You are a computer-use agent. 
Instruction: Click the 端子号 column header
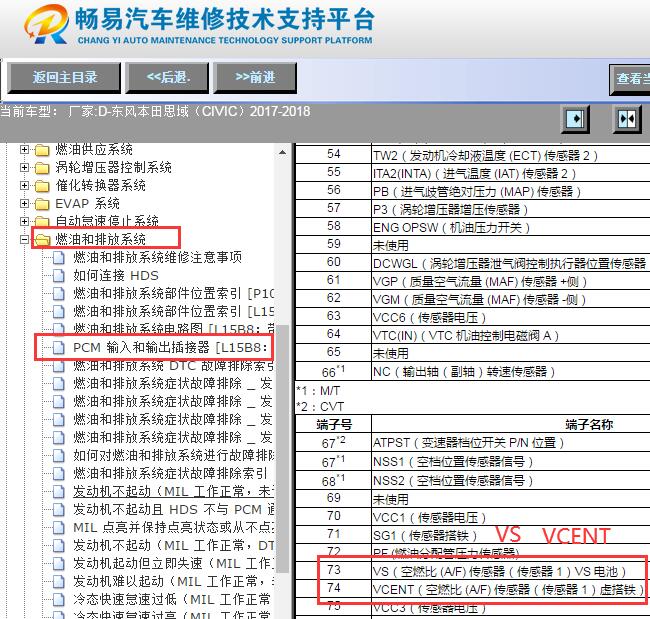tap(333, 425)
